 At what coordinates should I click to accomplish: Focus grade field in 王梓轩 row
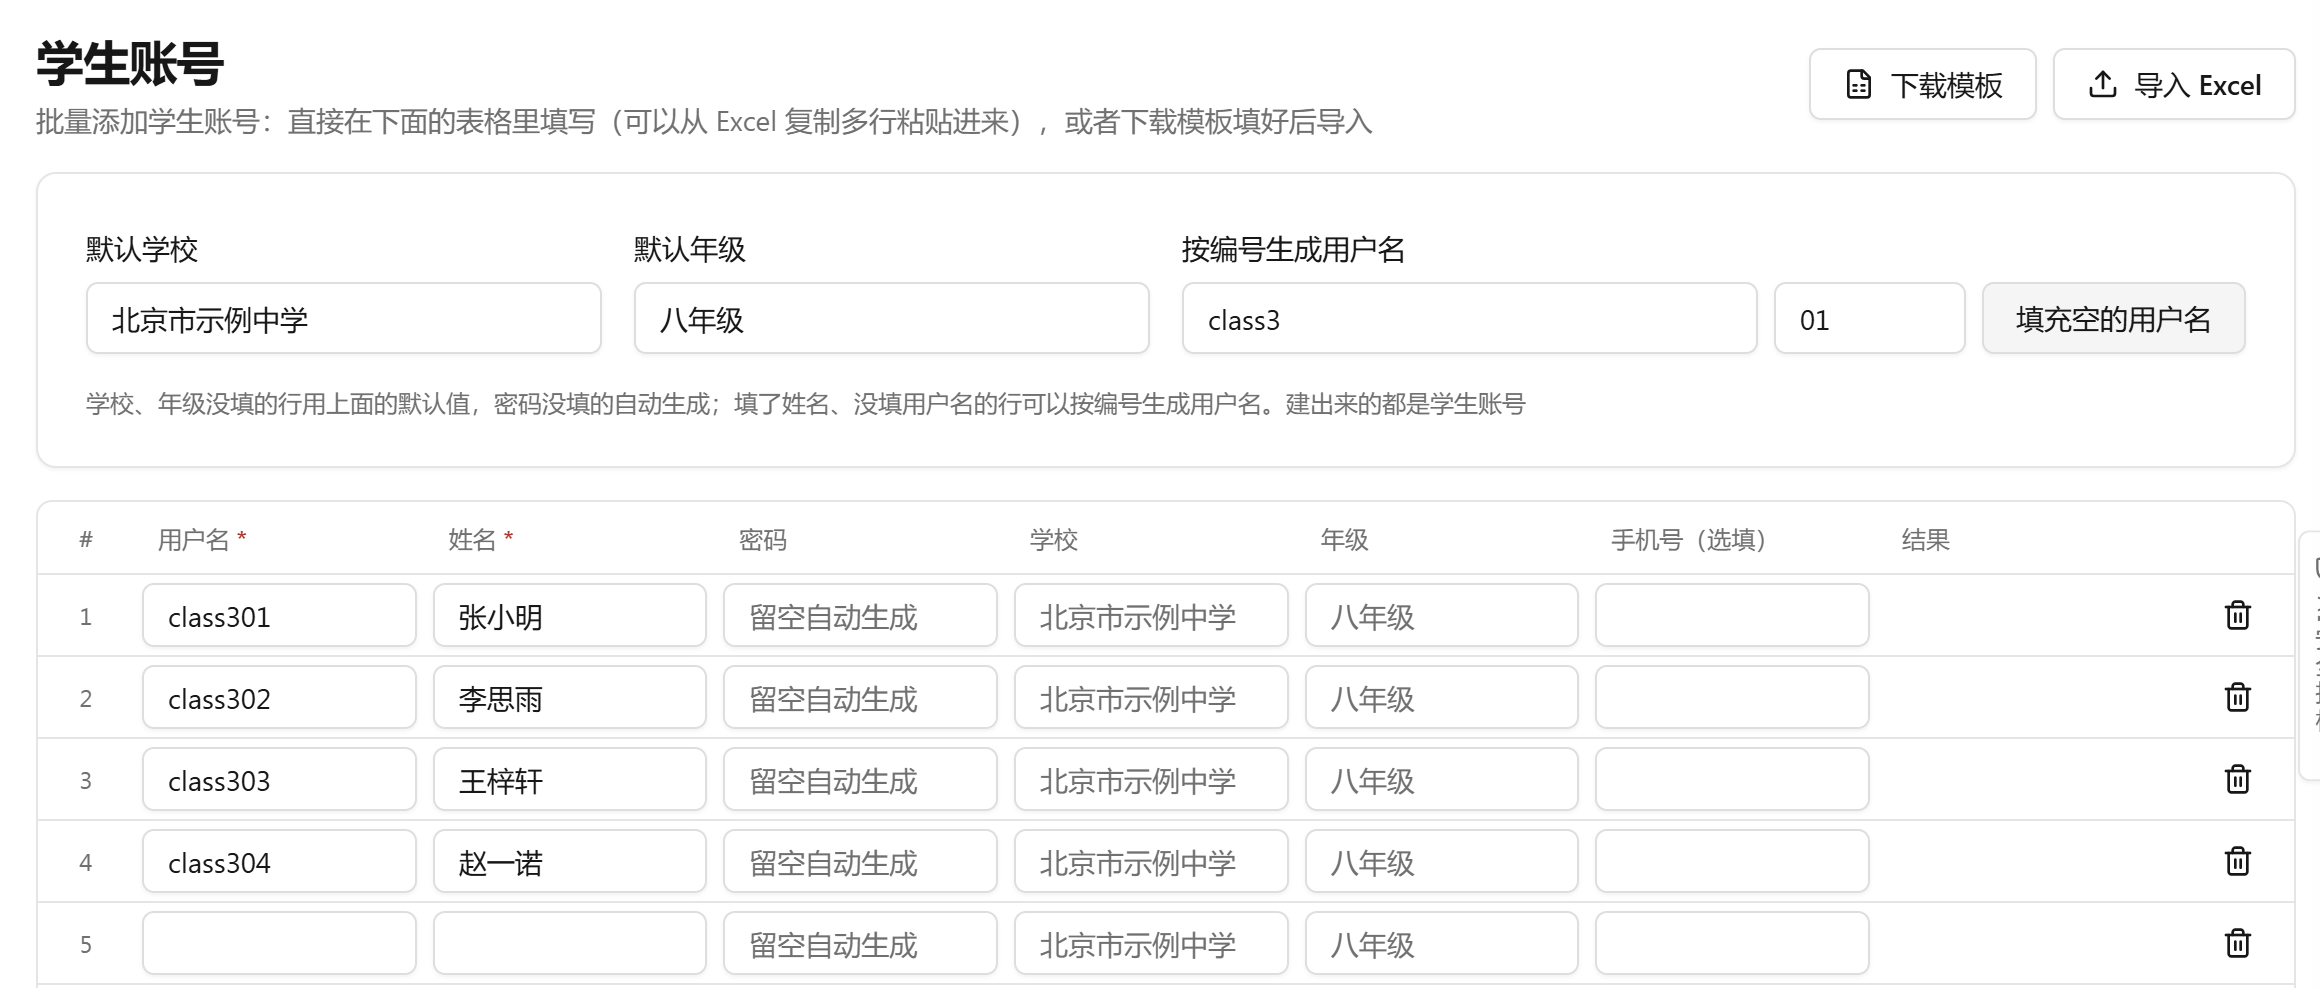(x=1441, y=779)
